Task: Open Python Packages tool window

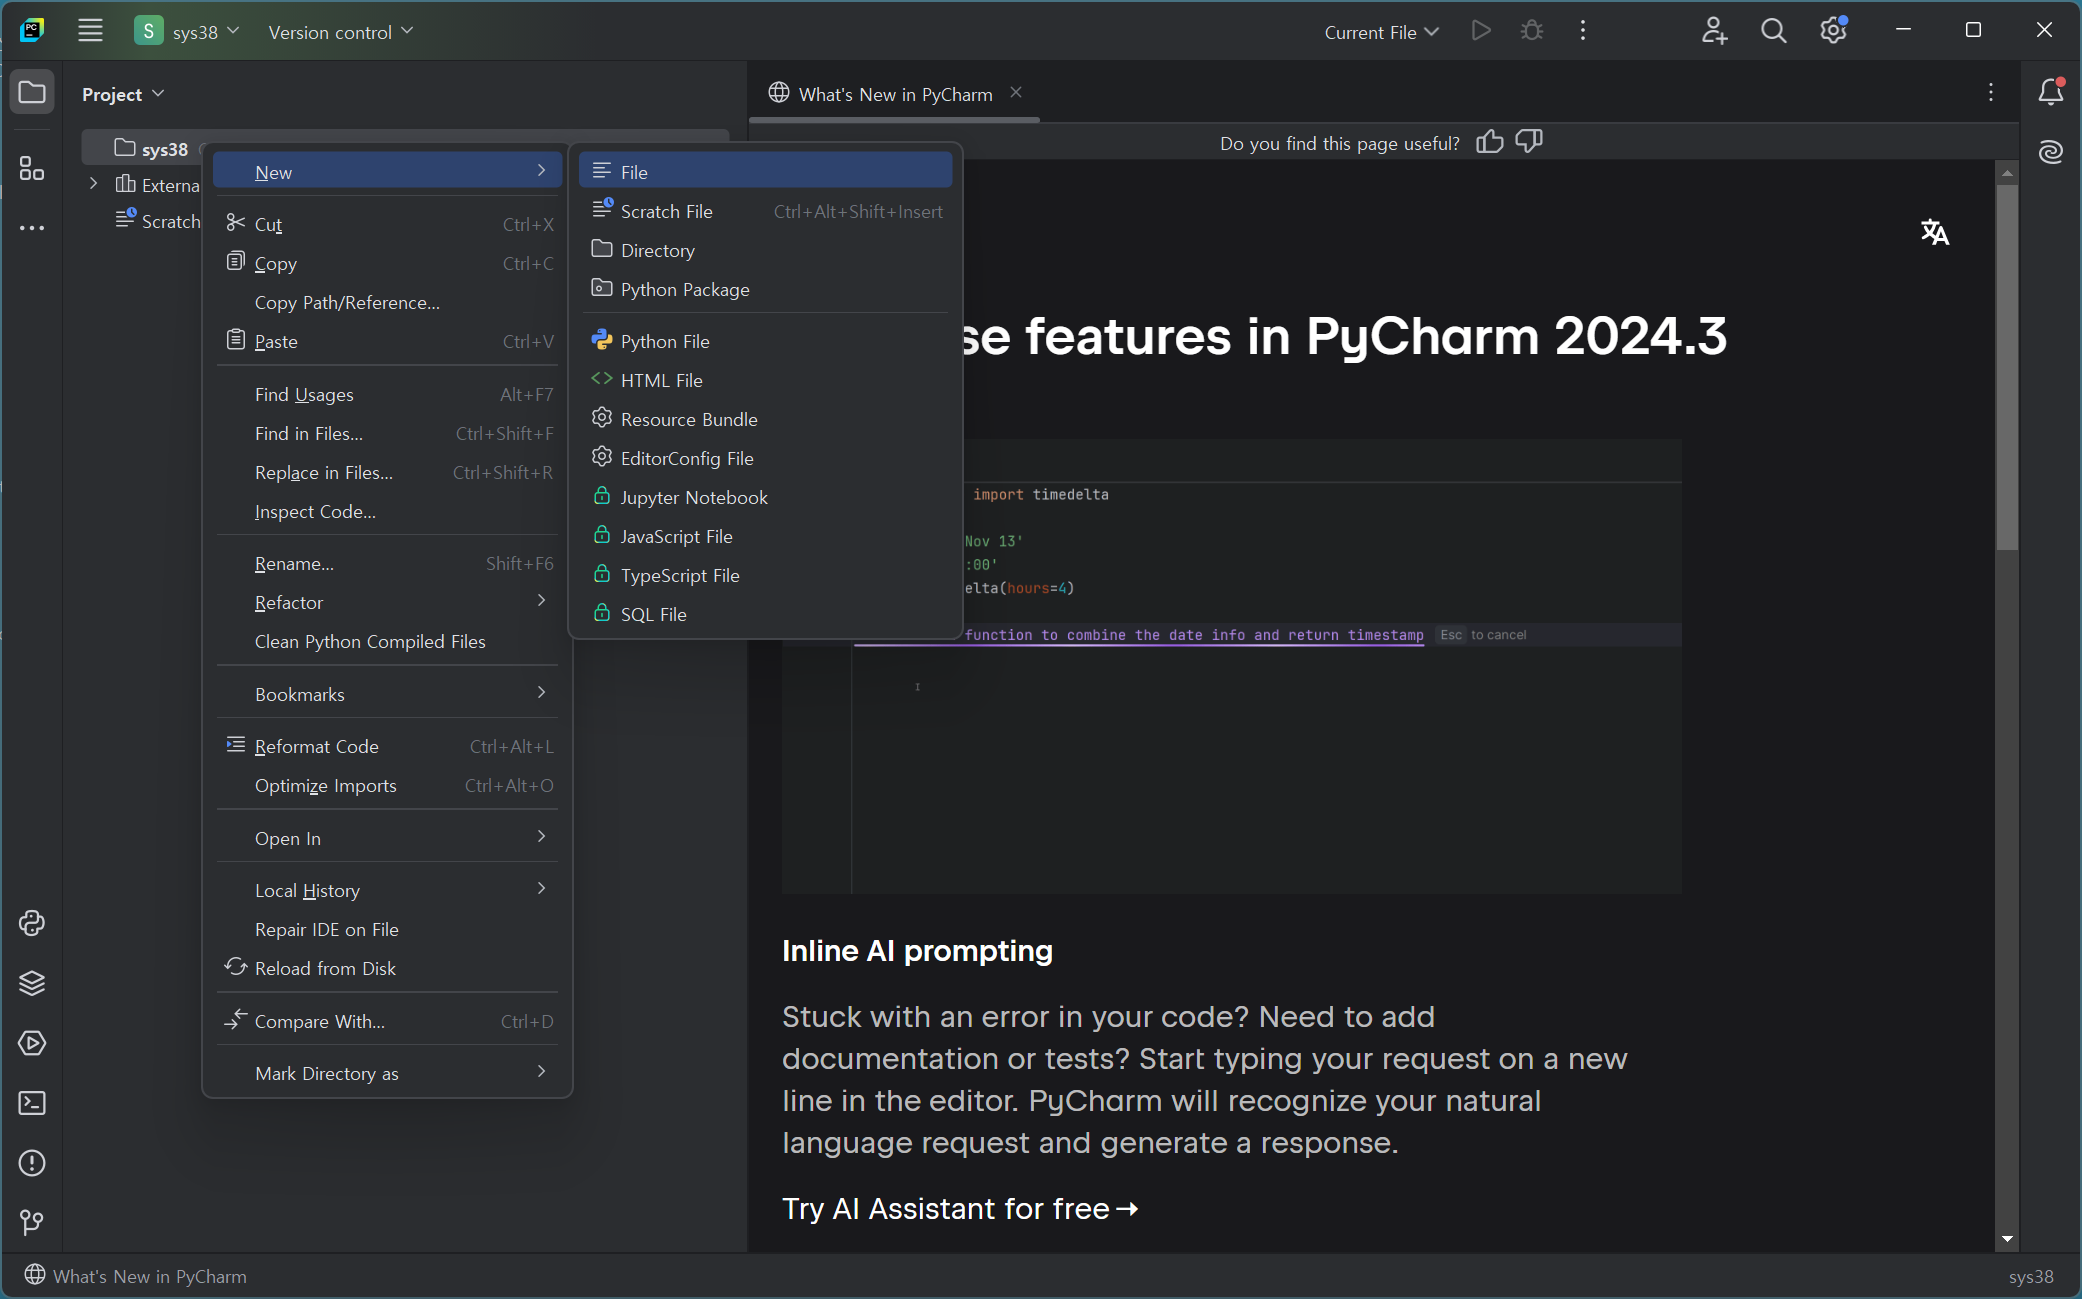Action: (32, 983)
